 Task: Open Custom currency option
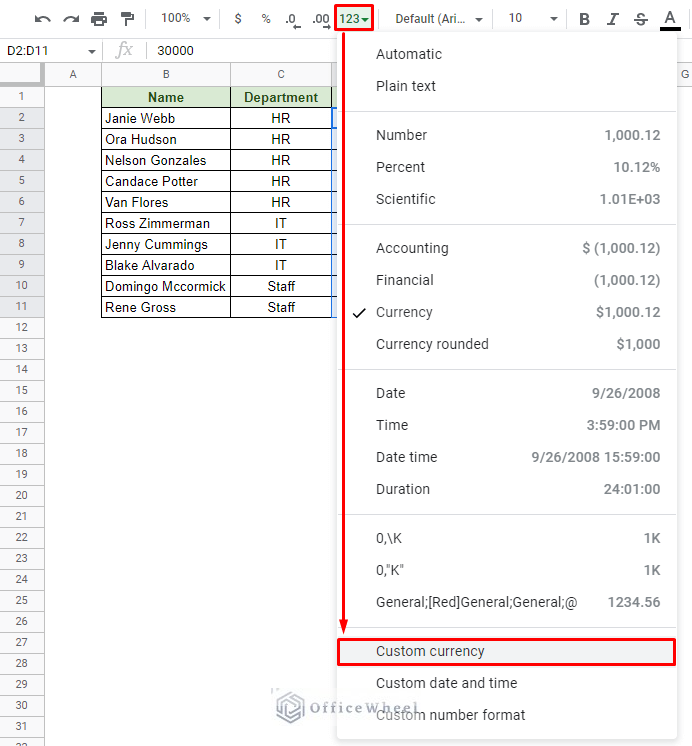coord(506,651)
